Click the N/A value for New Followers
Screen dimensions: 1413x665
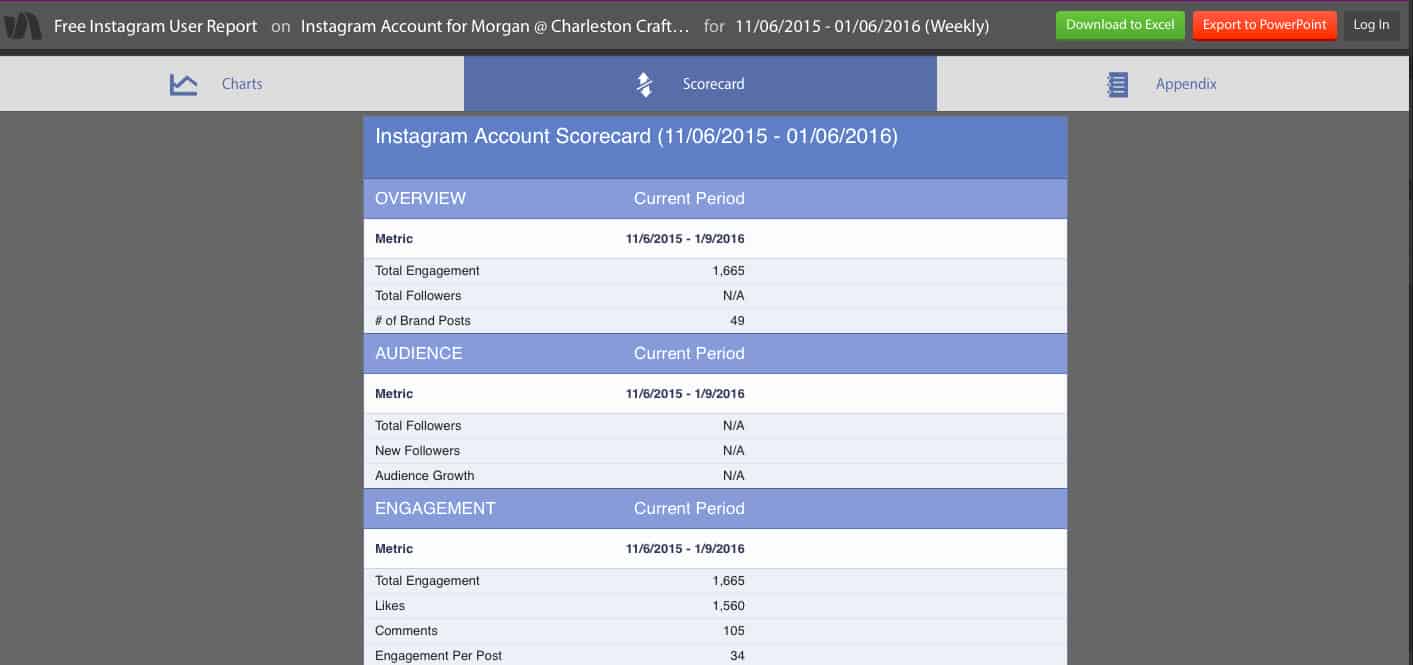(733, 451)
